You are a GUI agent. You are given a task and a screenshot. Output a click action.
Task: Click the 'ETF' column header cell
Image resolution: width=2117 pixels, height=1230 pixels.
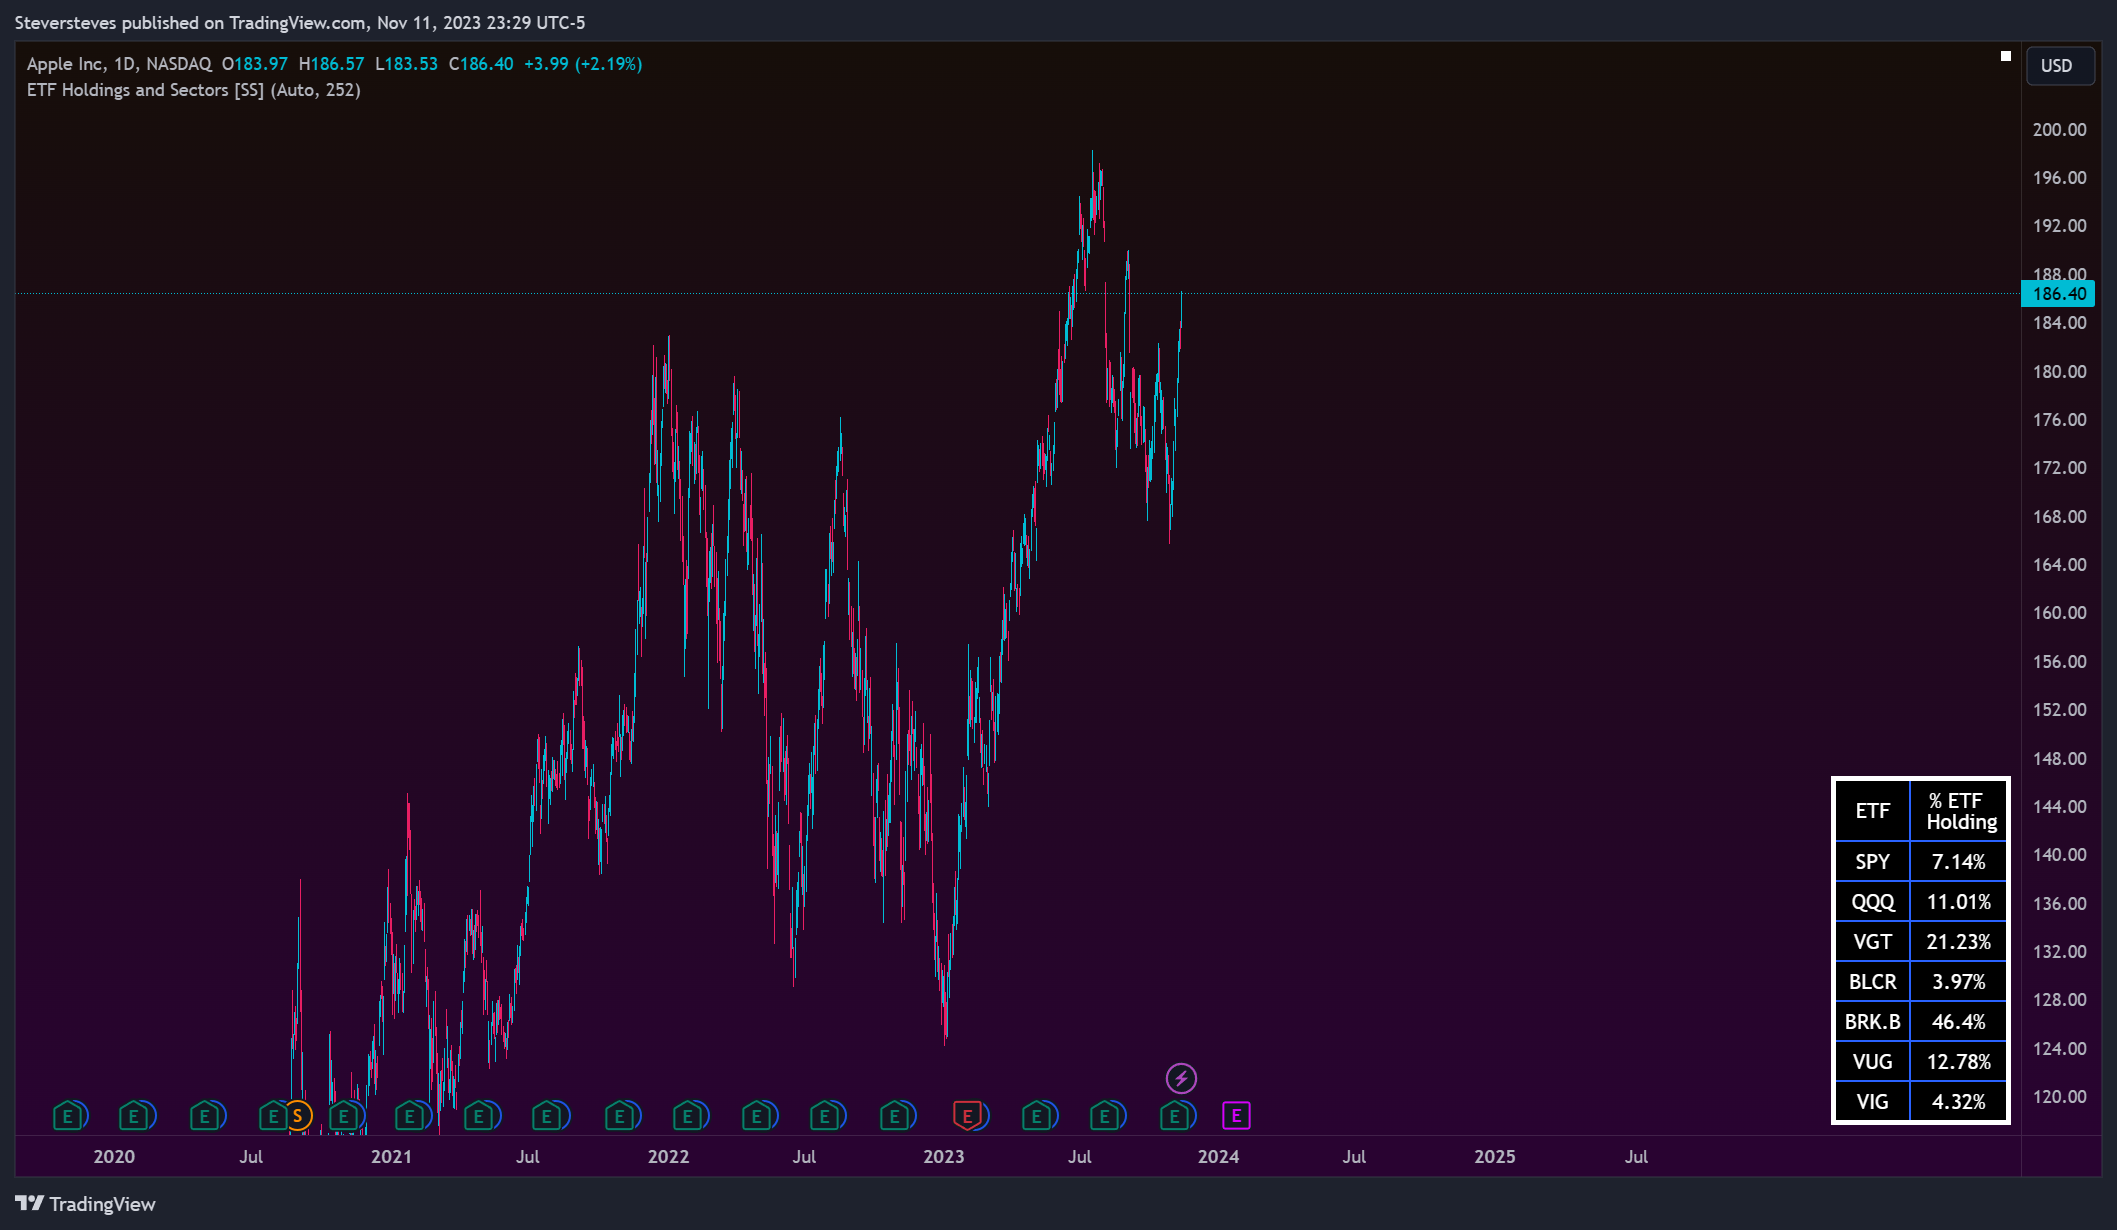[x=1873, y=811]
